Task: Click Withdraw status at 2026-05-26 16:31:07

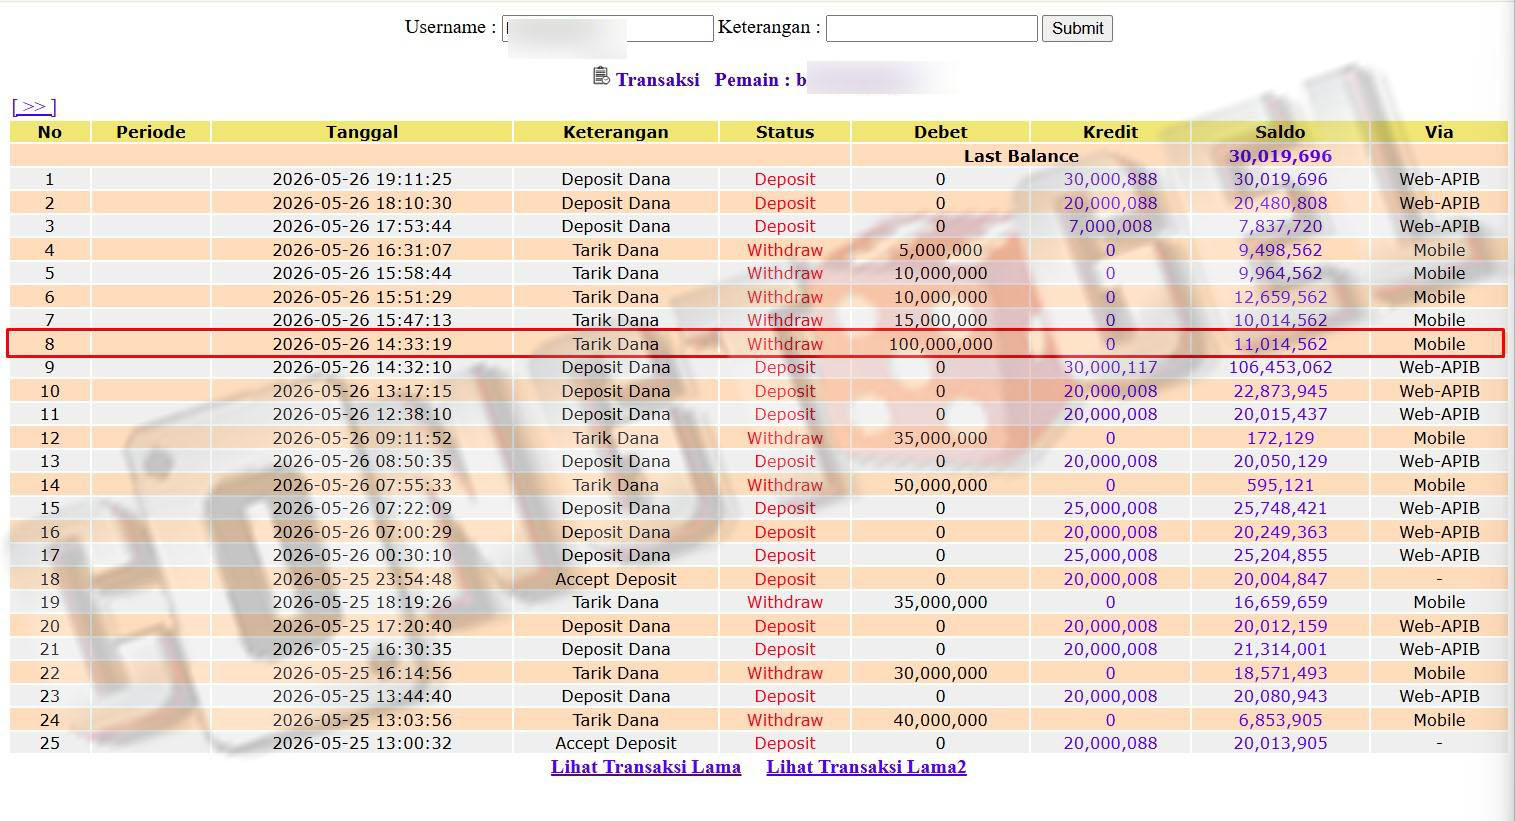Action: point(785,250)
